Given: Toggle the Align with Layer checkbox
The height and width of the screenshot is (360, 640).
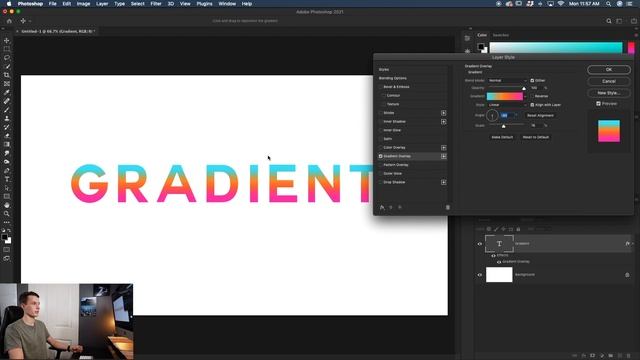Looking at the screenshot, I should click(x=532, y=105).
